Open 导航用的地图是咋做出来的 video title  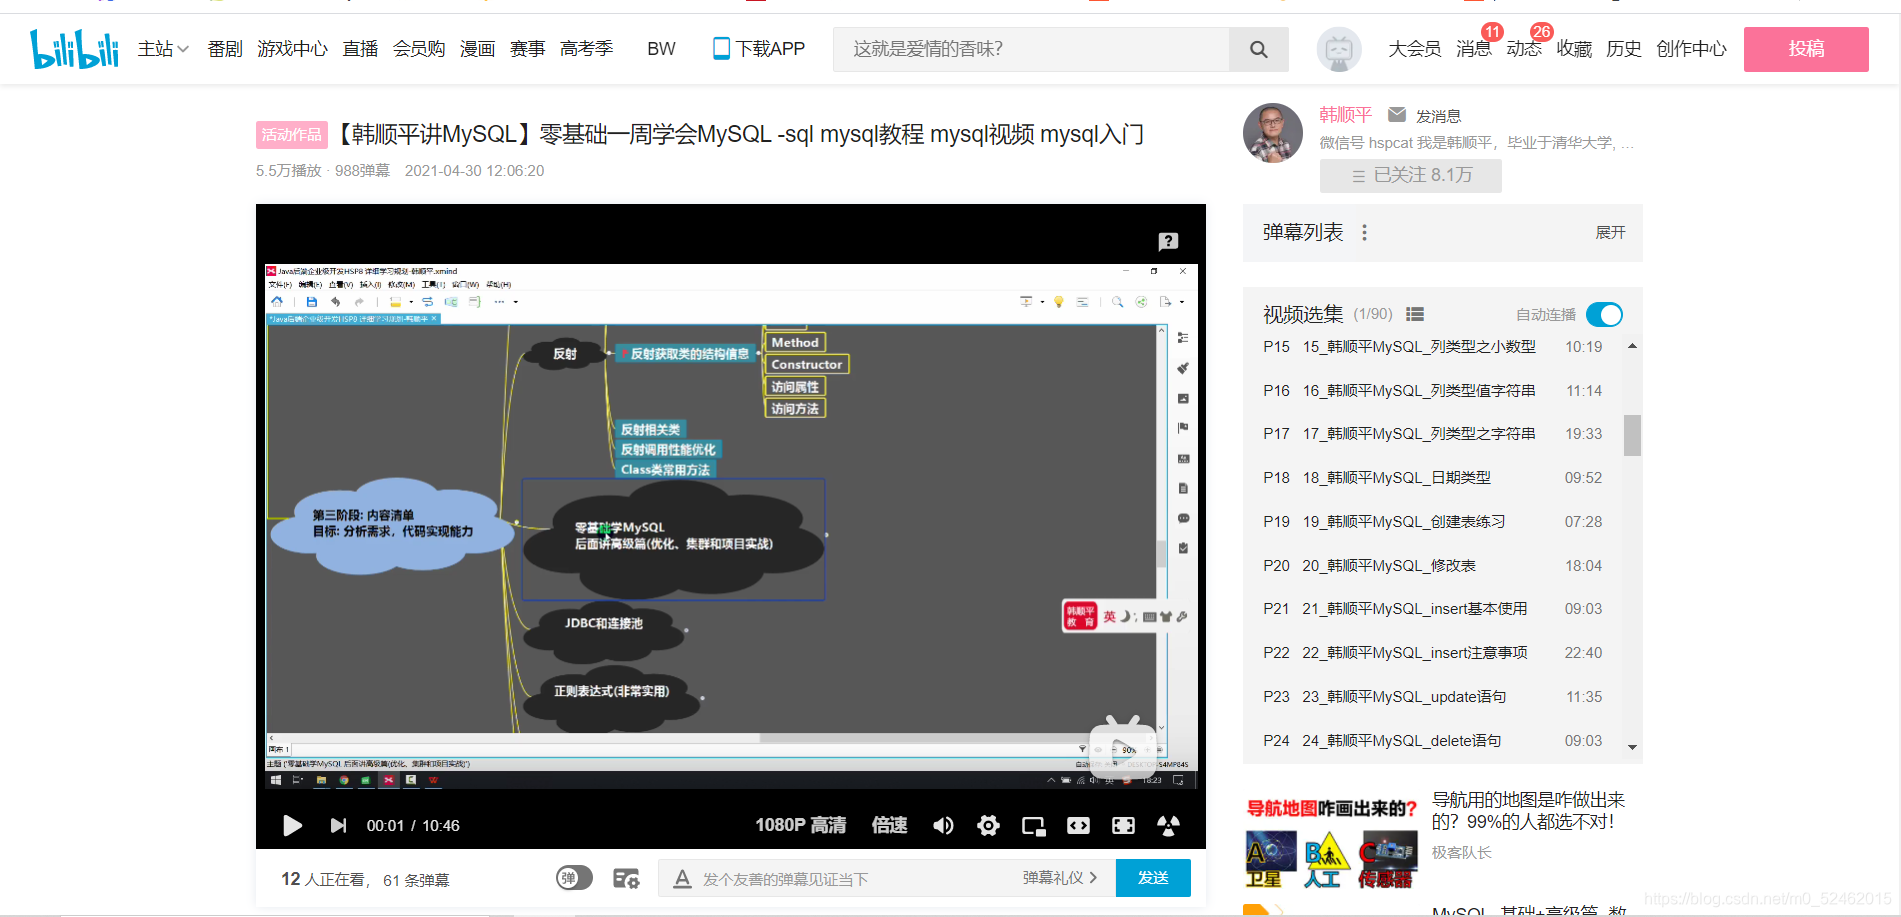click(1528, 810)
